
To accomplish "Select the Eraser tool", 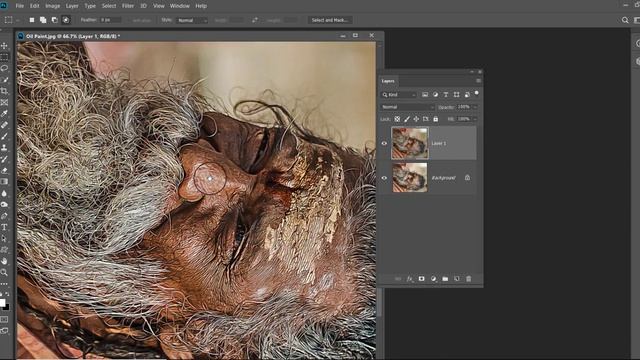I will coord(4,170).
